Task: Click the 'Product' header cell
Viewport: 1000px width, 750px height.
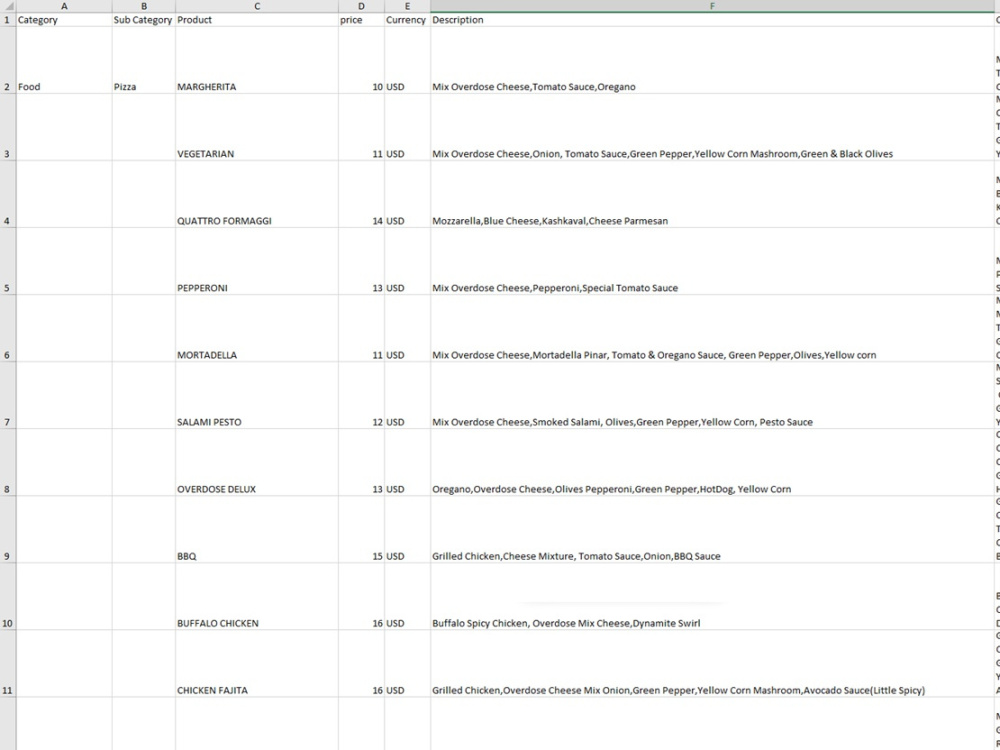Action: [257, 20]
